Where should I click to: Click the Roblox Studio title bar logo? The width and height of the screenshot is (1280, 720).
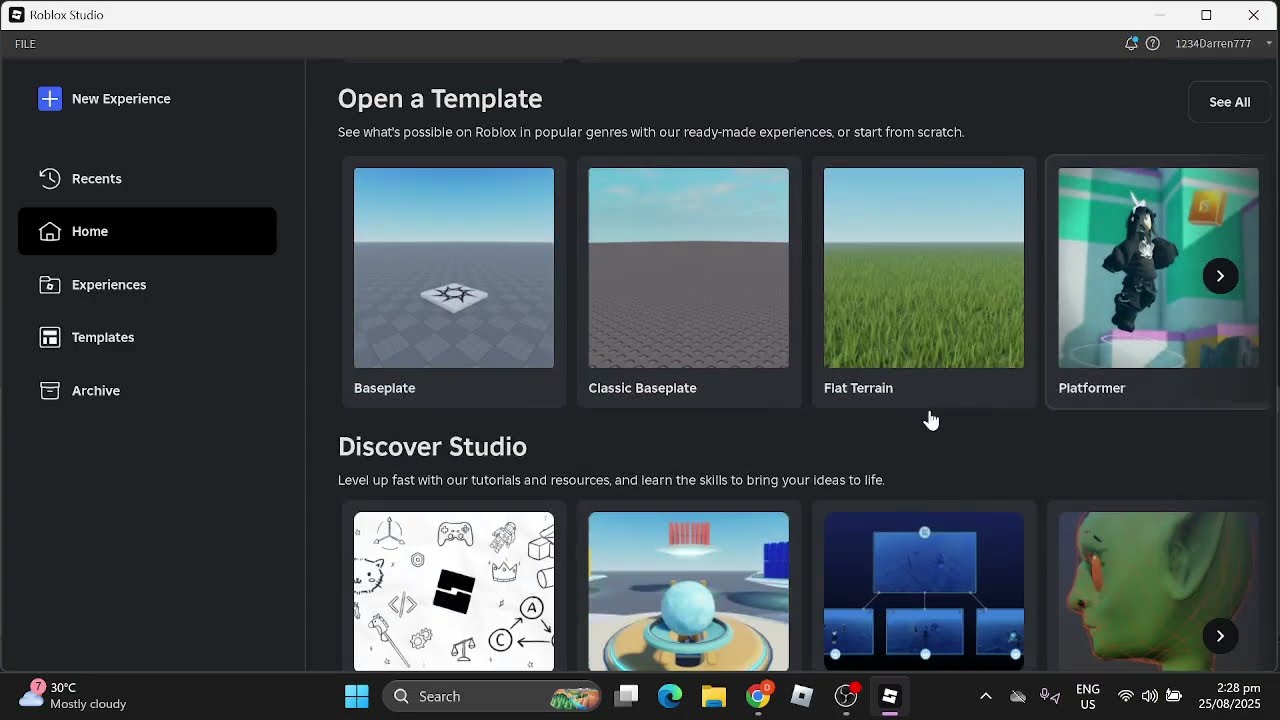(x=17, y=15)
